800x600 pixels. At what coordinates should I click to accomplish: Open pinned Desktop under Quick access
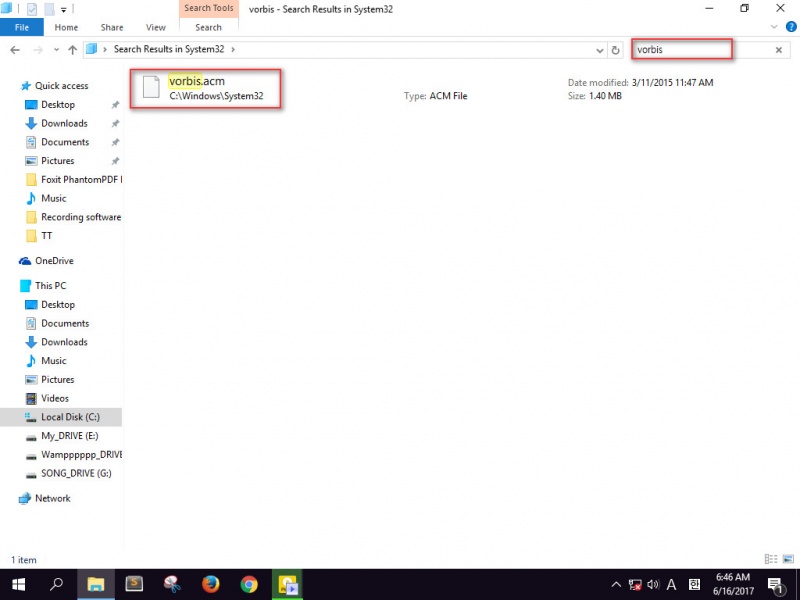tap(58, 105)
